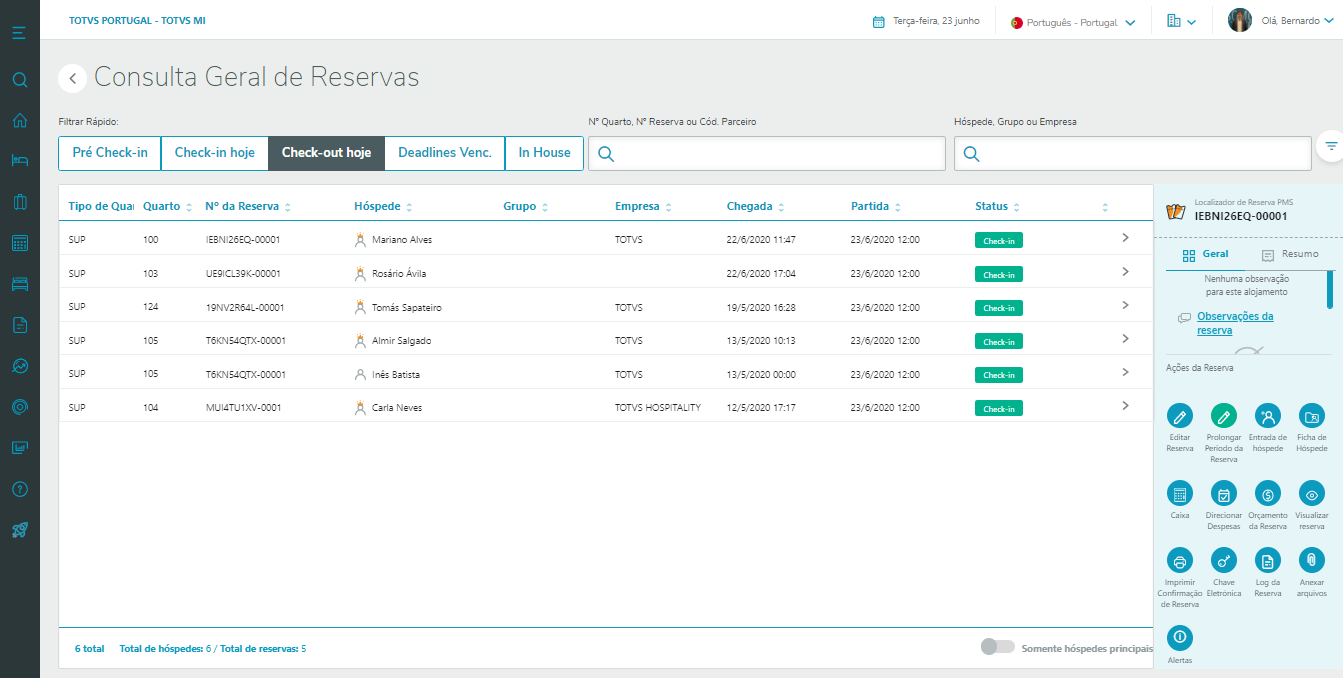1343x678 pixels.
Task: Open Prolongar Período da Reserva action
Action: tap(1224, 416)
